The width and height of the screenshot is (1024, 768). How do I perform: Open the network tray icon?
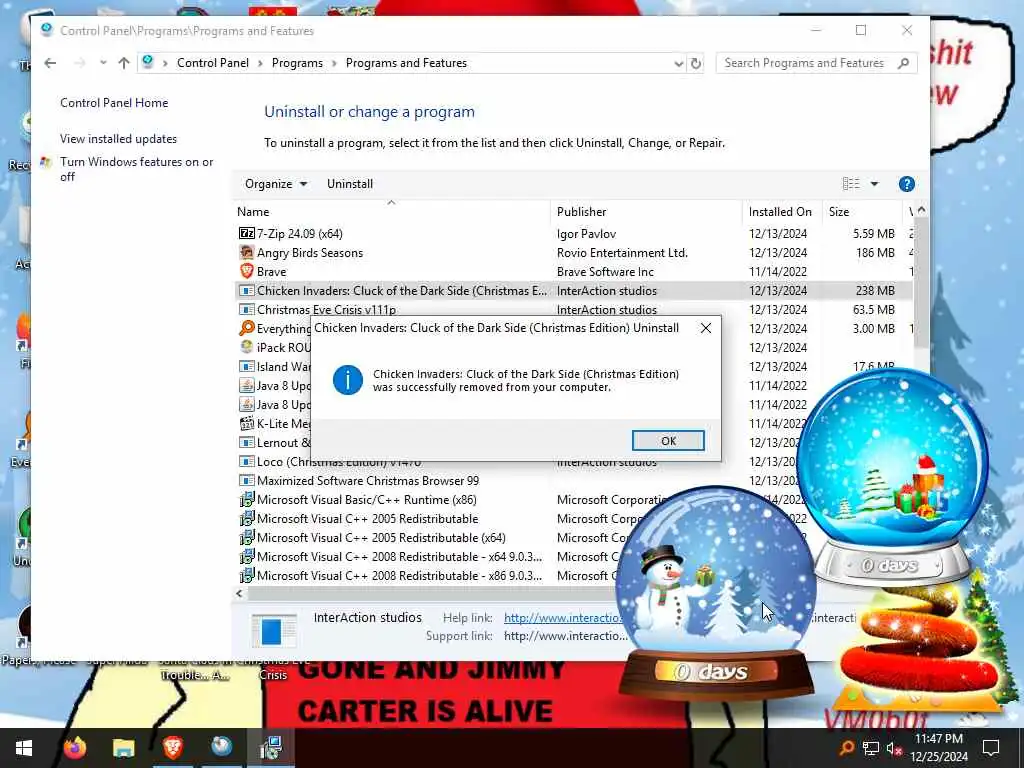point(871,748)
